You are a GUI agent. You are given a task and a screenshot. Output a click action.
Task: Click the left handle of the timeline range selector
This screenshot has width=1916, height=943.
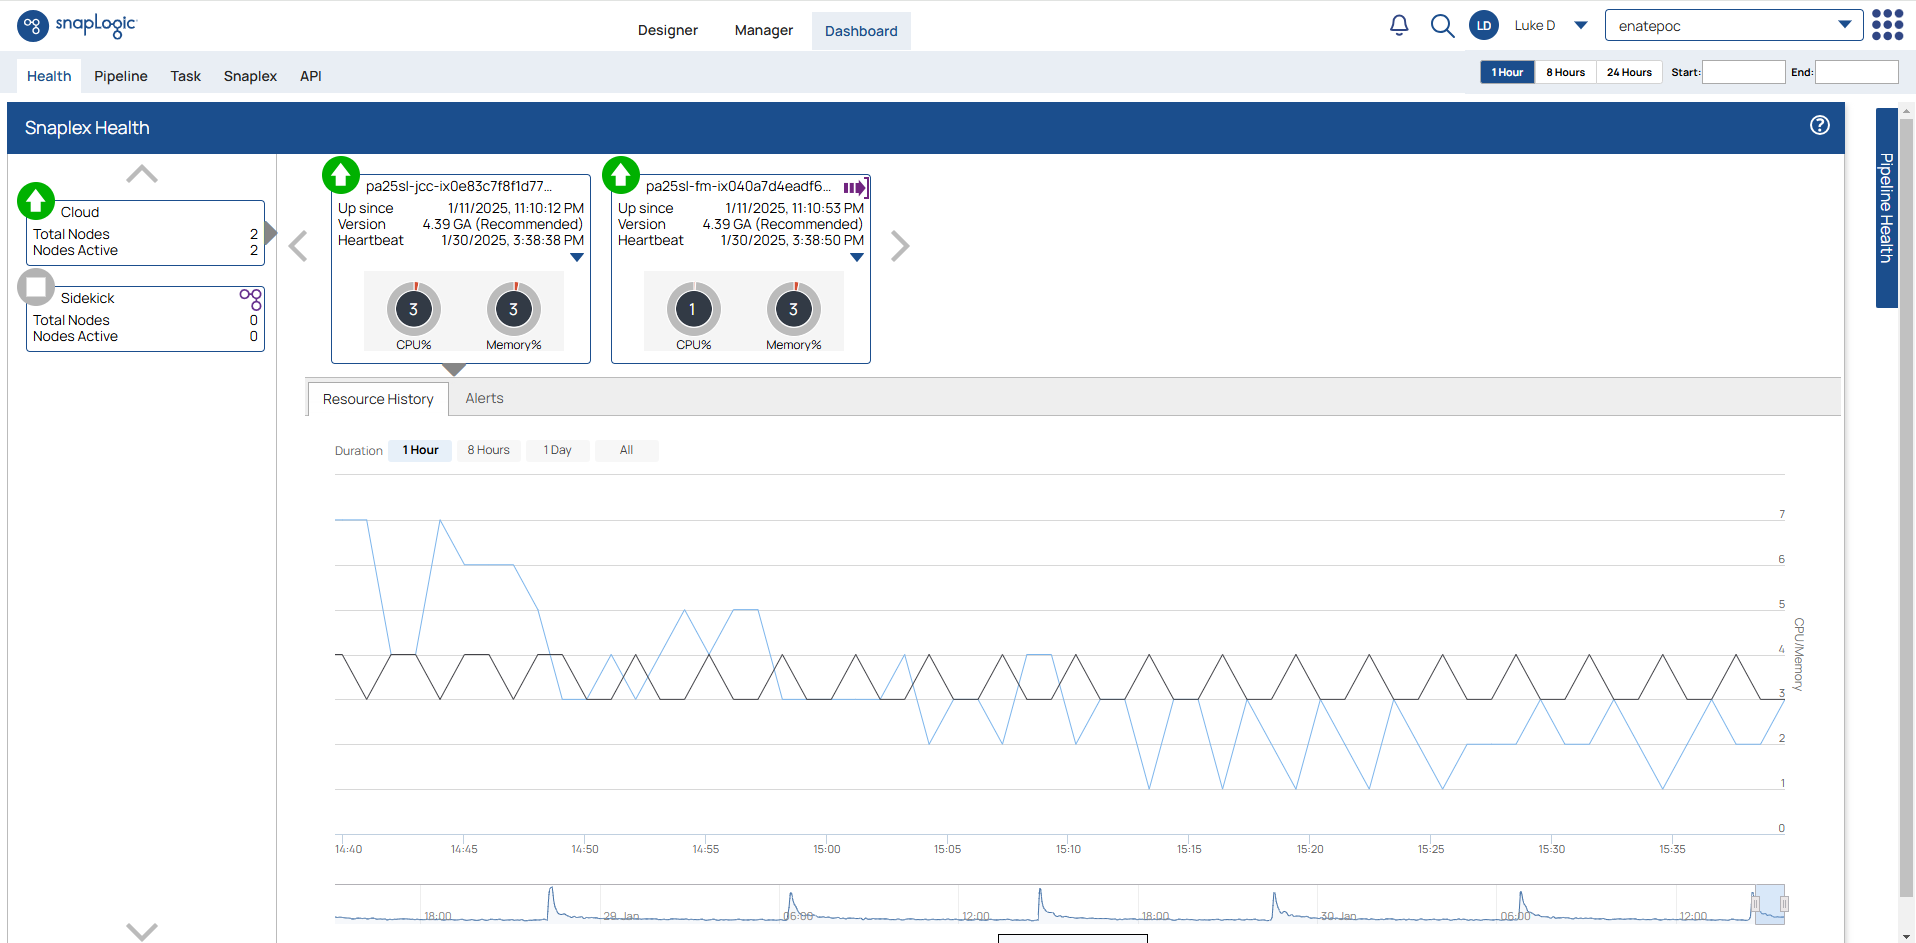[x=1755, y=904]
